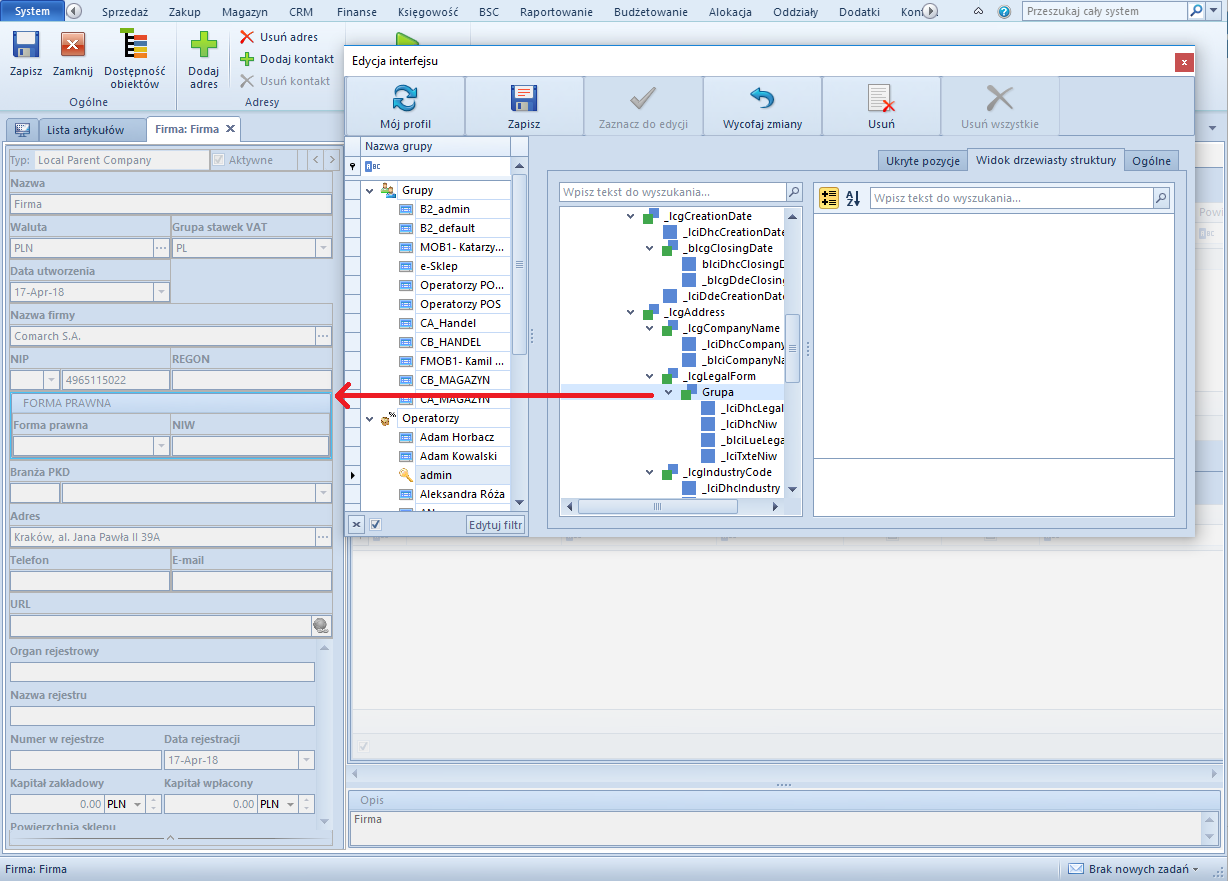Open Dostępność obiektów in the ribbon
The width and height of the screenshot is (1228, 881).
[135, 60]
